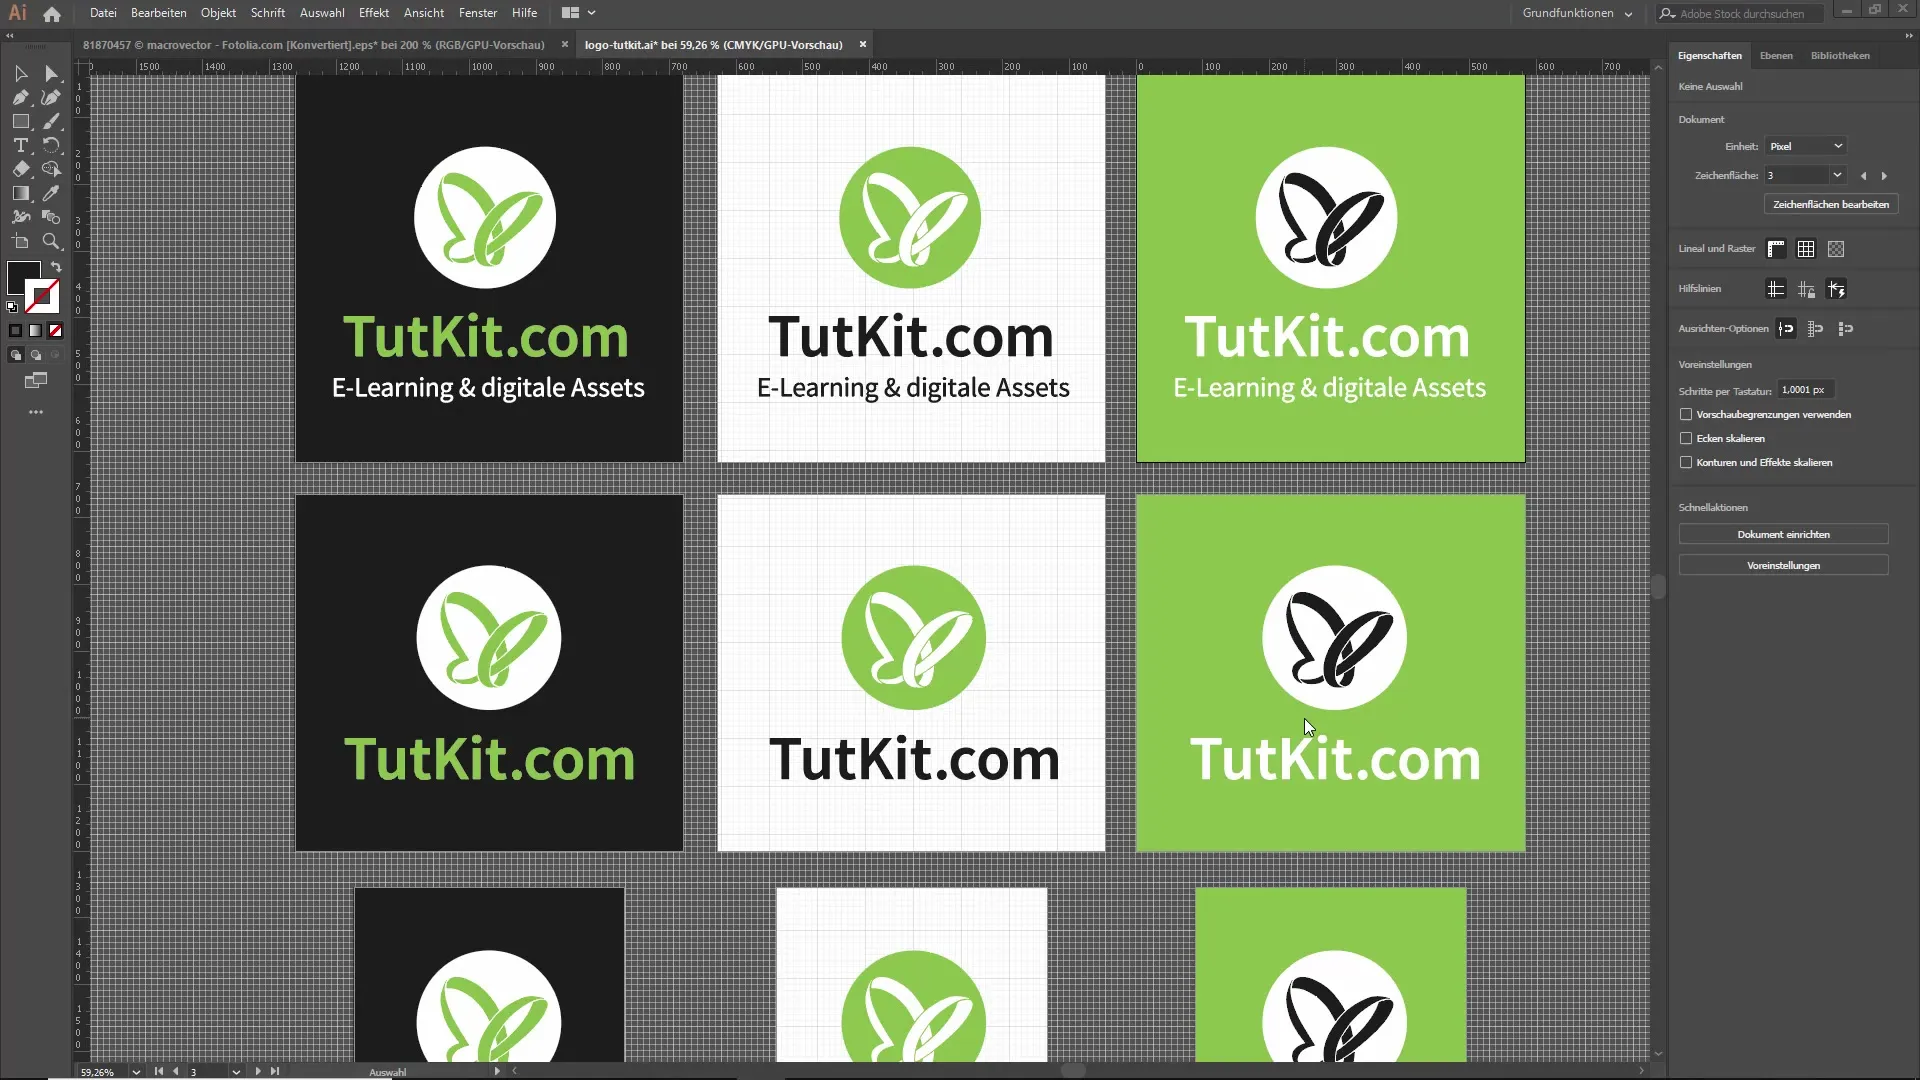The image size is (1920, 1080).
Task: Select the Eyedropper tool
Action: [x=52, y=193]
